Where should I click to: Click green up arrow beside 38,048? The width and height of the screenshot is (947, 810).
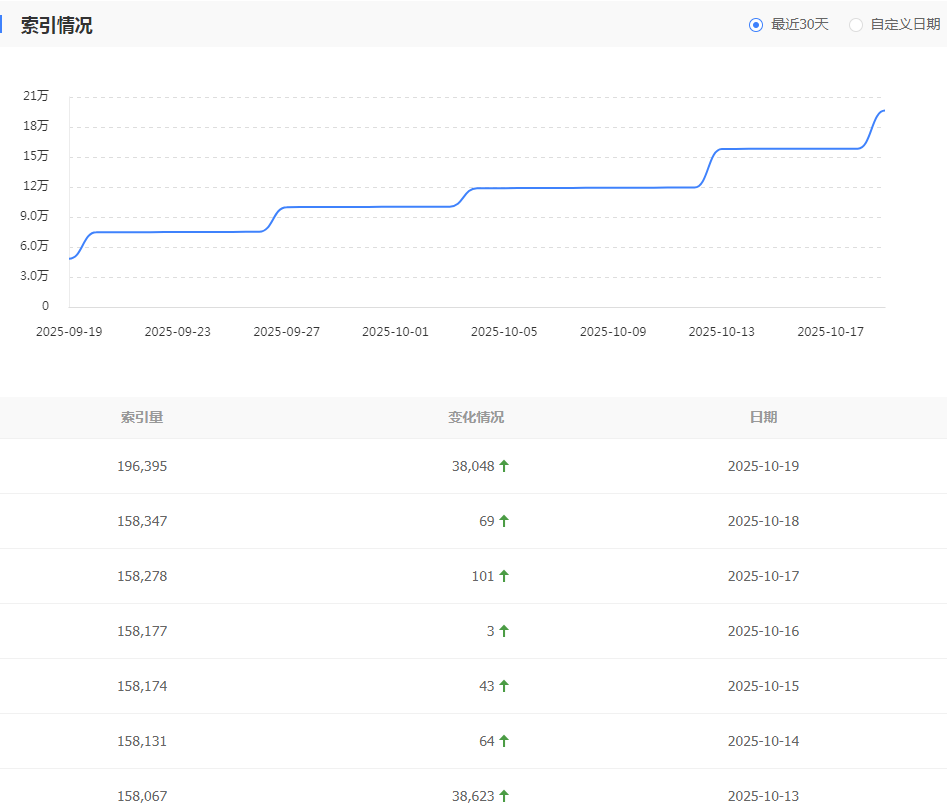(x=504, y=466)
